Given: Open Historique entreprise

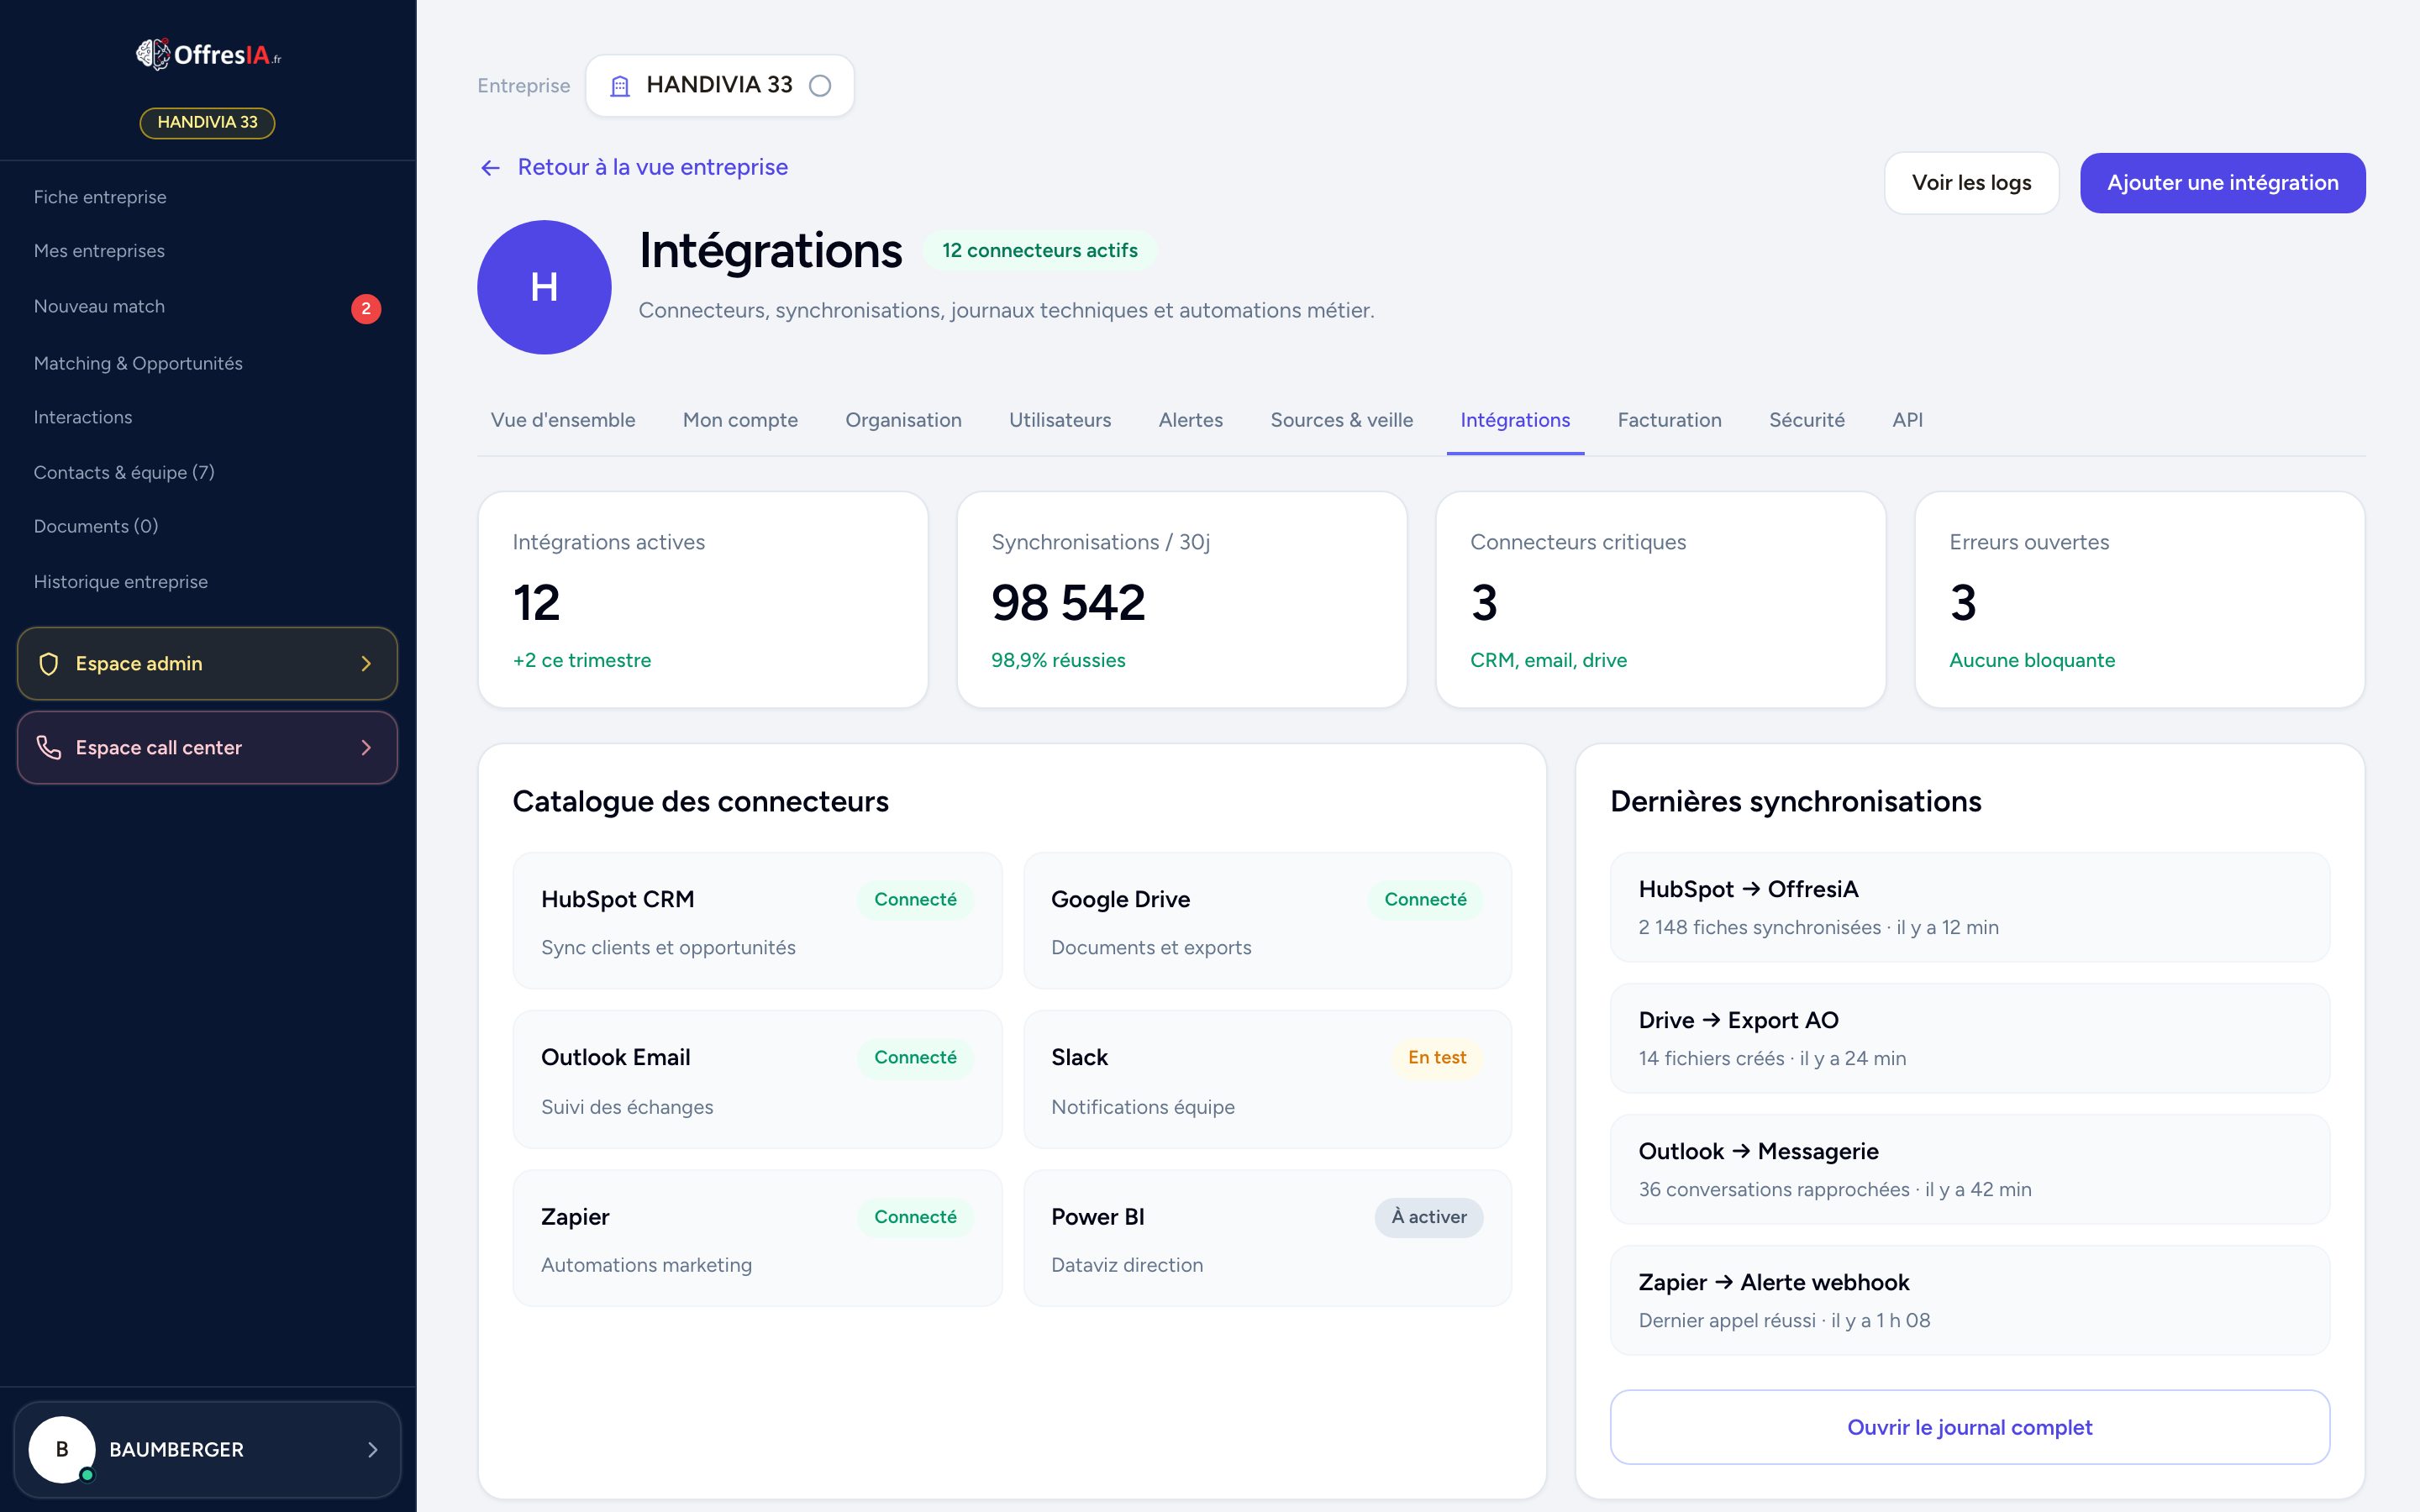Looking at the screenshot, I should (121, 582).
